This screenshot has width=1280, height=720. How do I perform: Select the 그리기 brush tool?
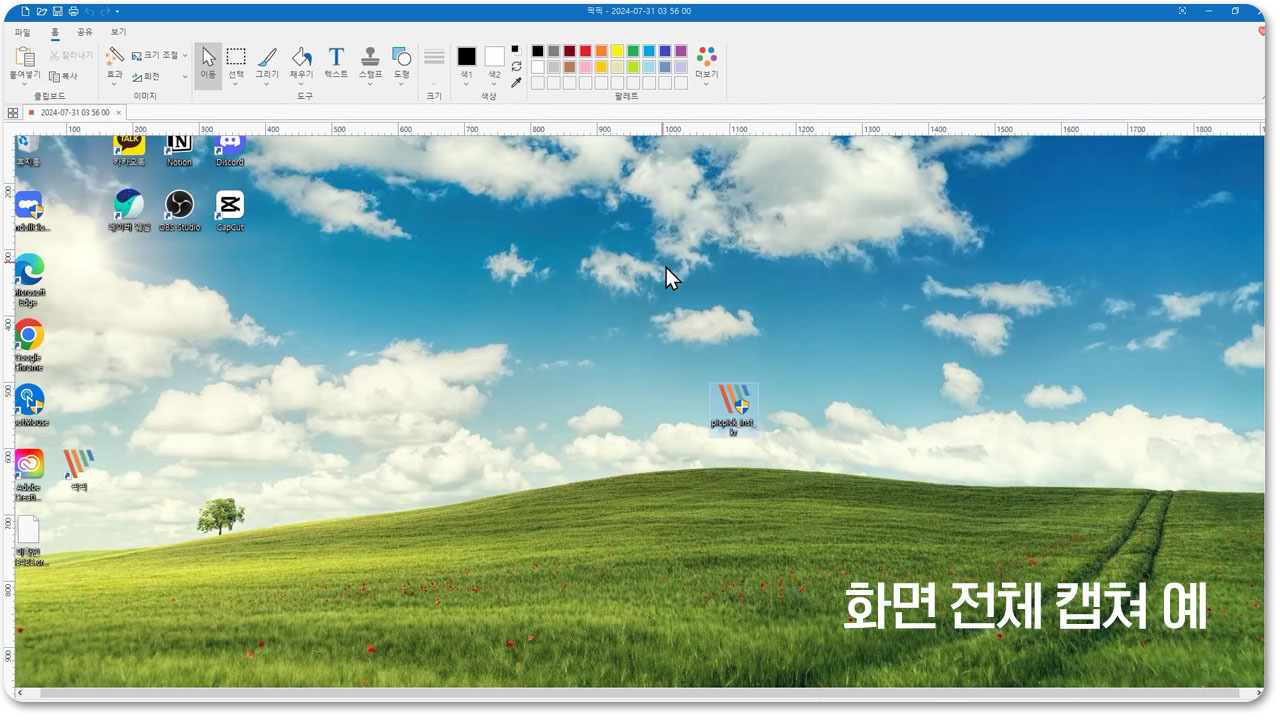267,57
